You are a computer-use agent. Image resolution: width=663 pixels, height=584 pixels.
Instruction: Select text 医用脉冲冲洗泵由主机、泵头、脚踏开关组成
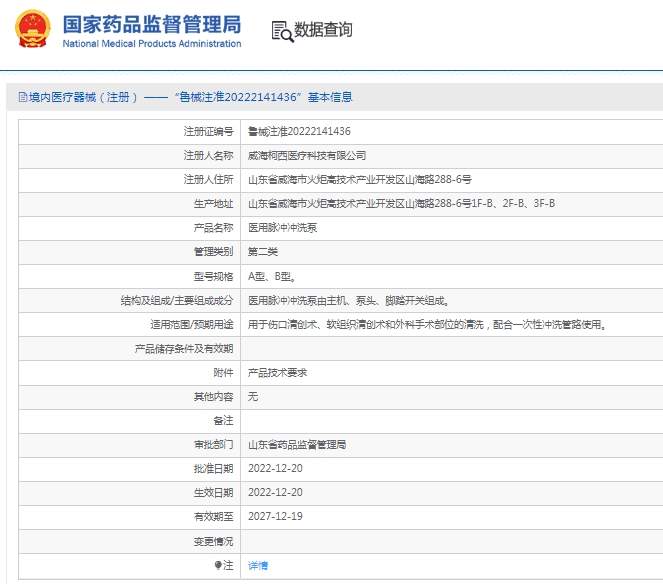348,301
